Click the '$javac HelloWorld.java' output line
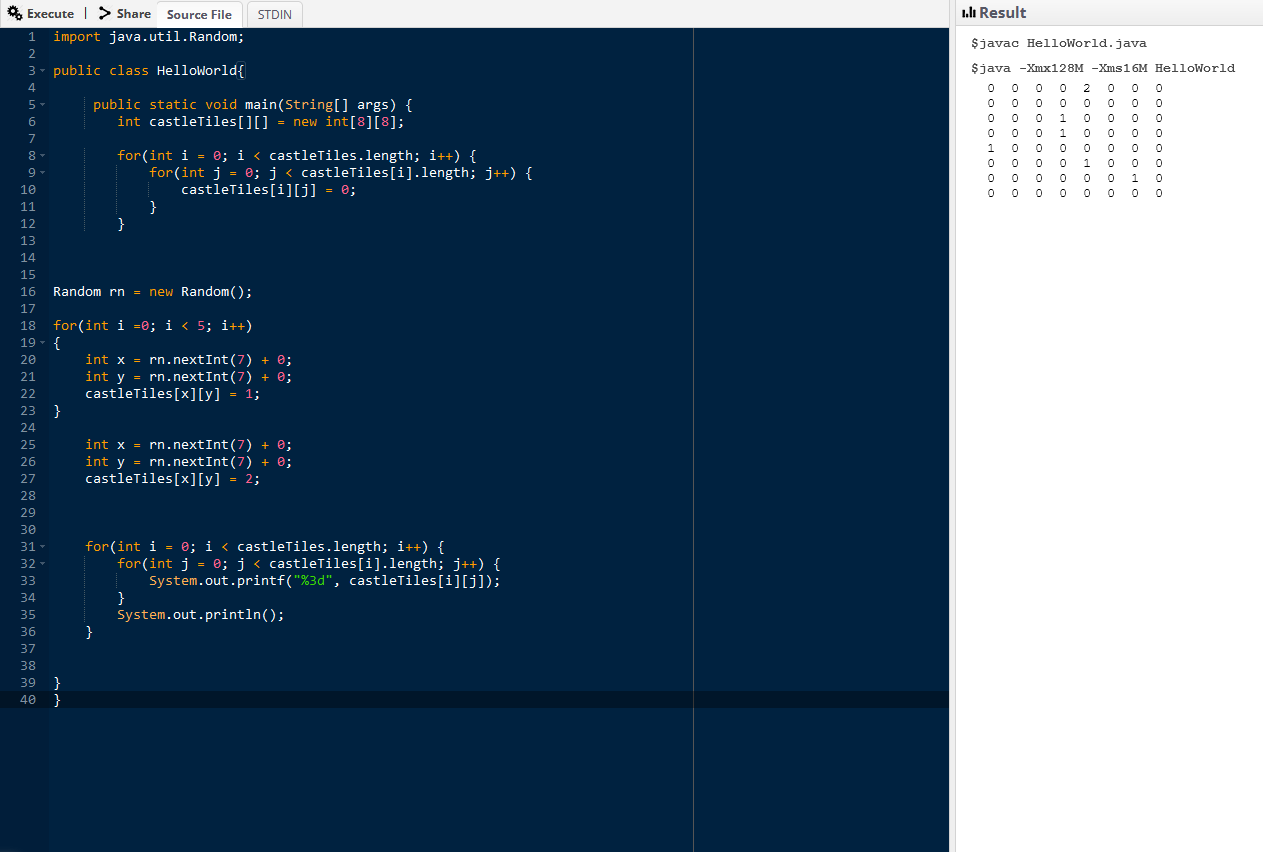Screen dimensions: 1263x852 click(x=1059, y=44)
